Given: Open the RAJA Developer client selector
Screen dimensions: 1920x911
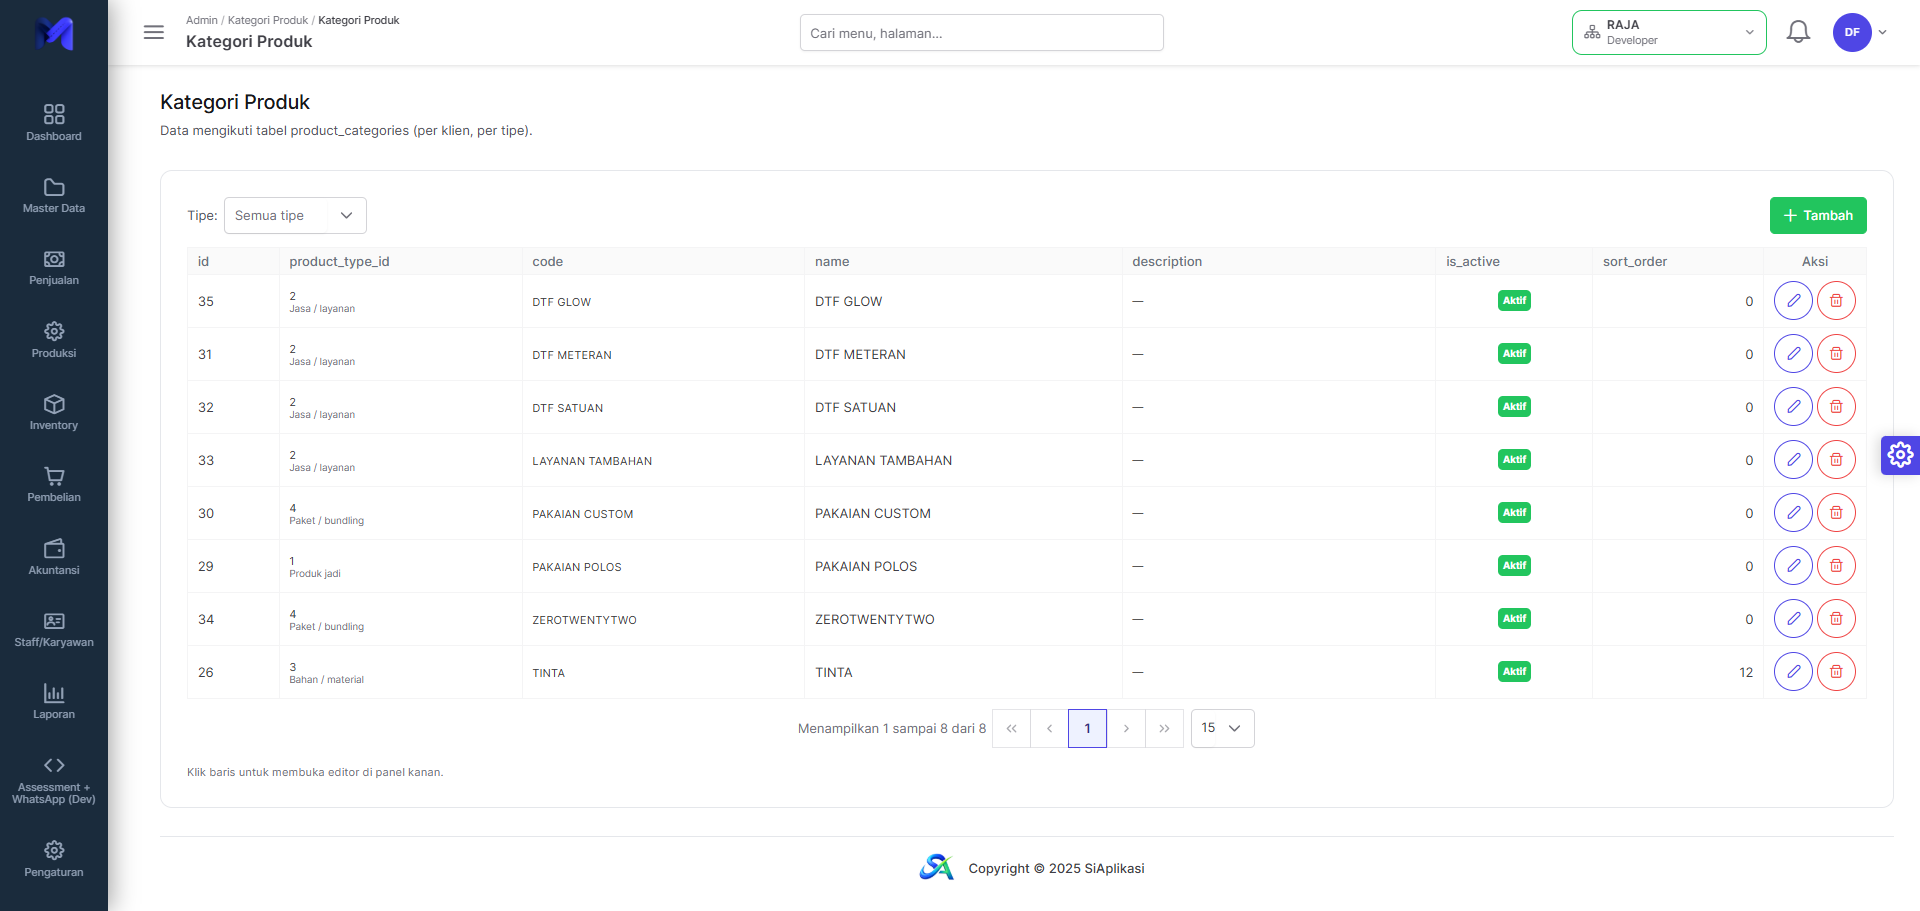Looking at the screenshot, I should pyautogui.click(x=1669, y=32).
